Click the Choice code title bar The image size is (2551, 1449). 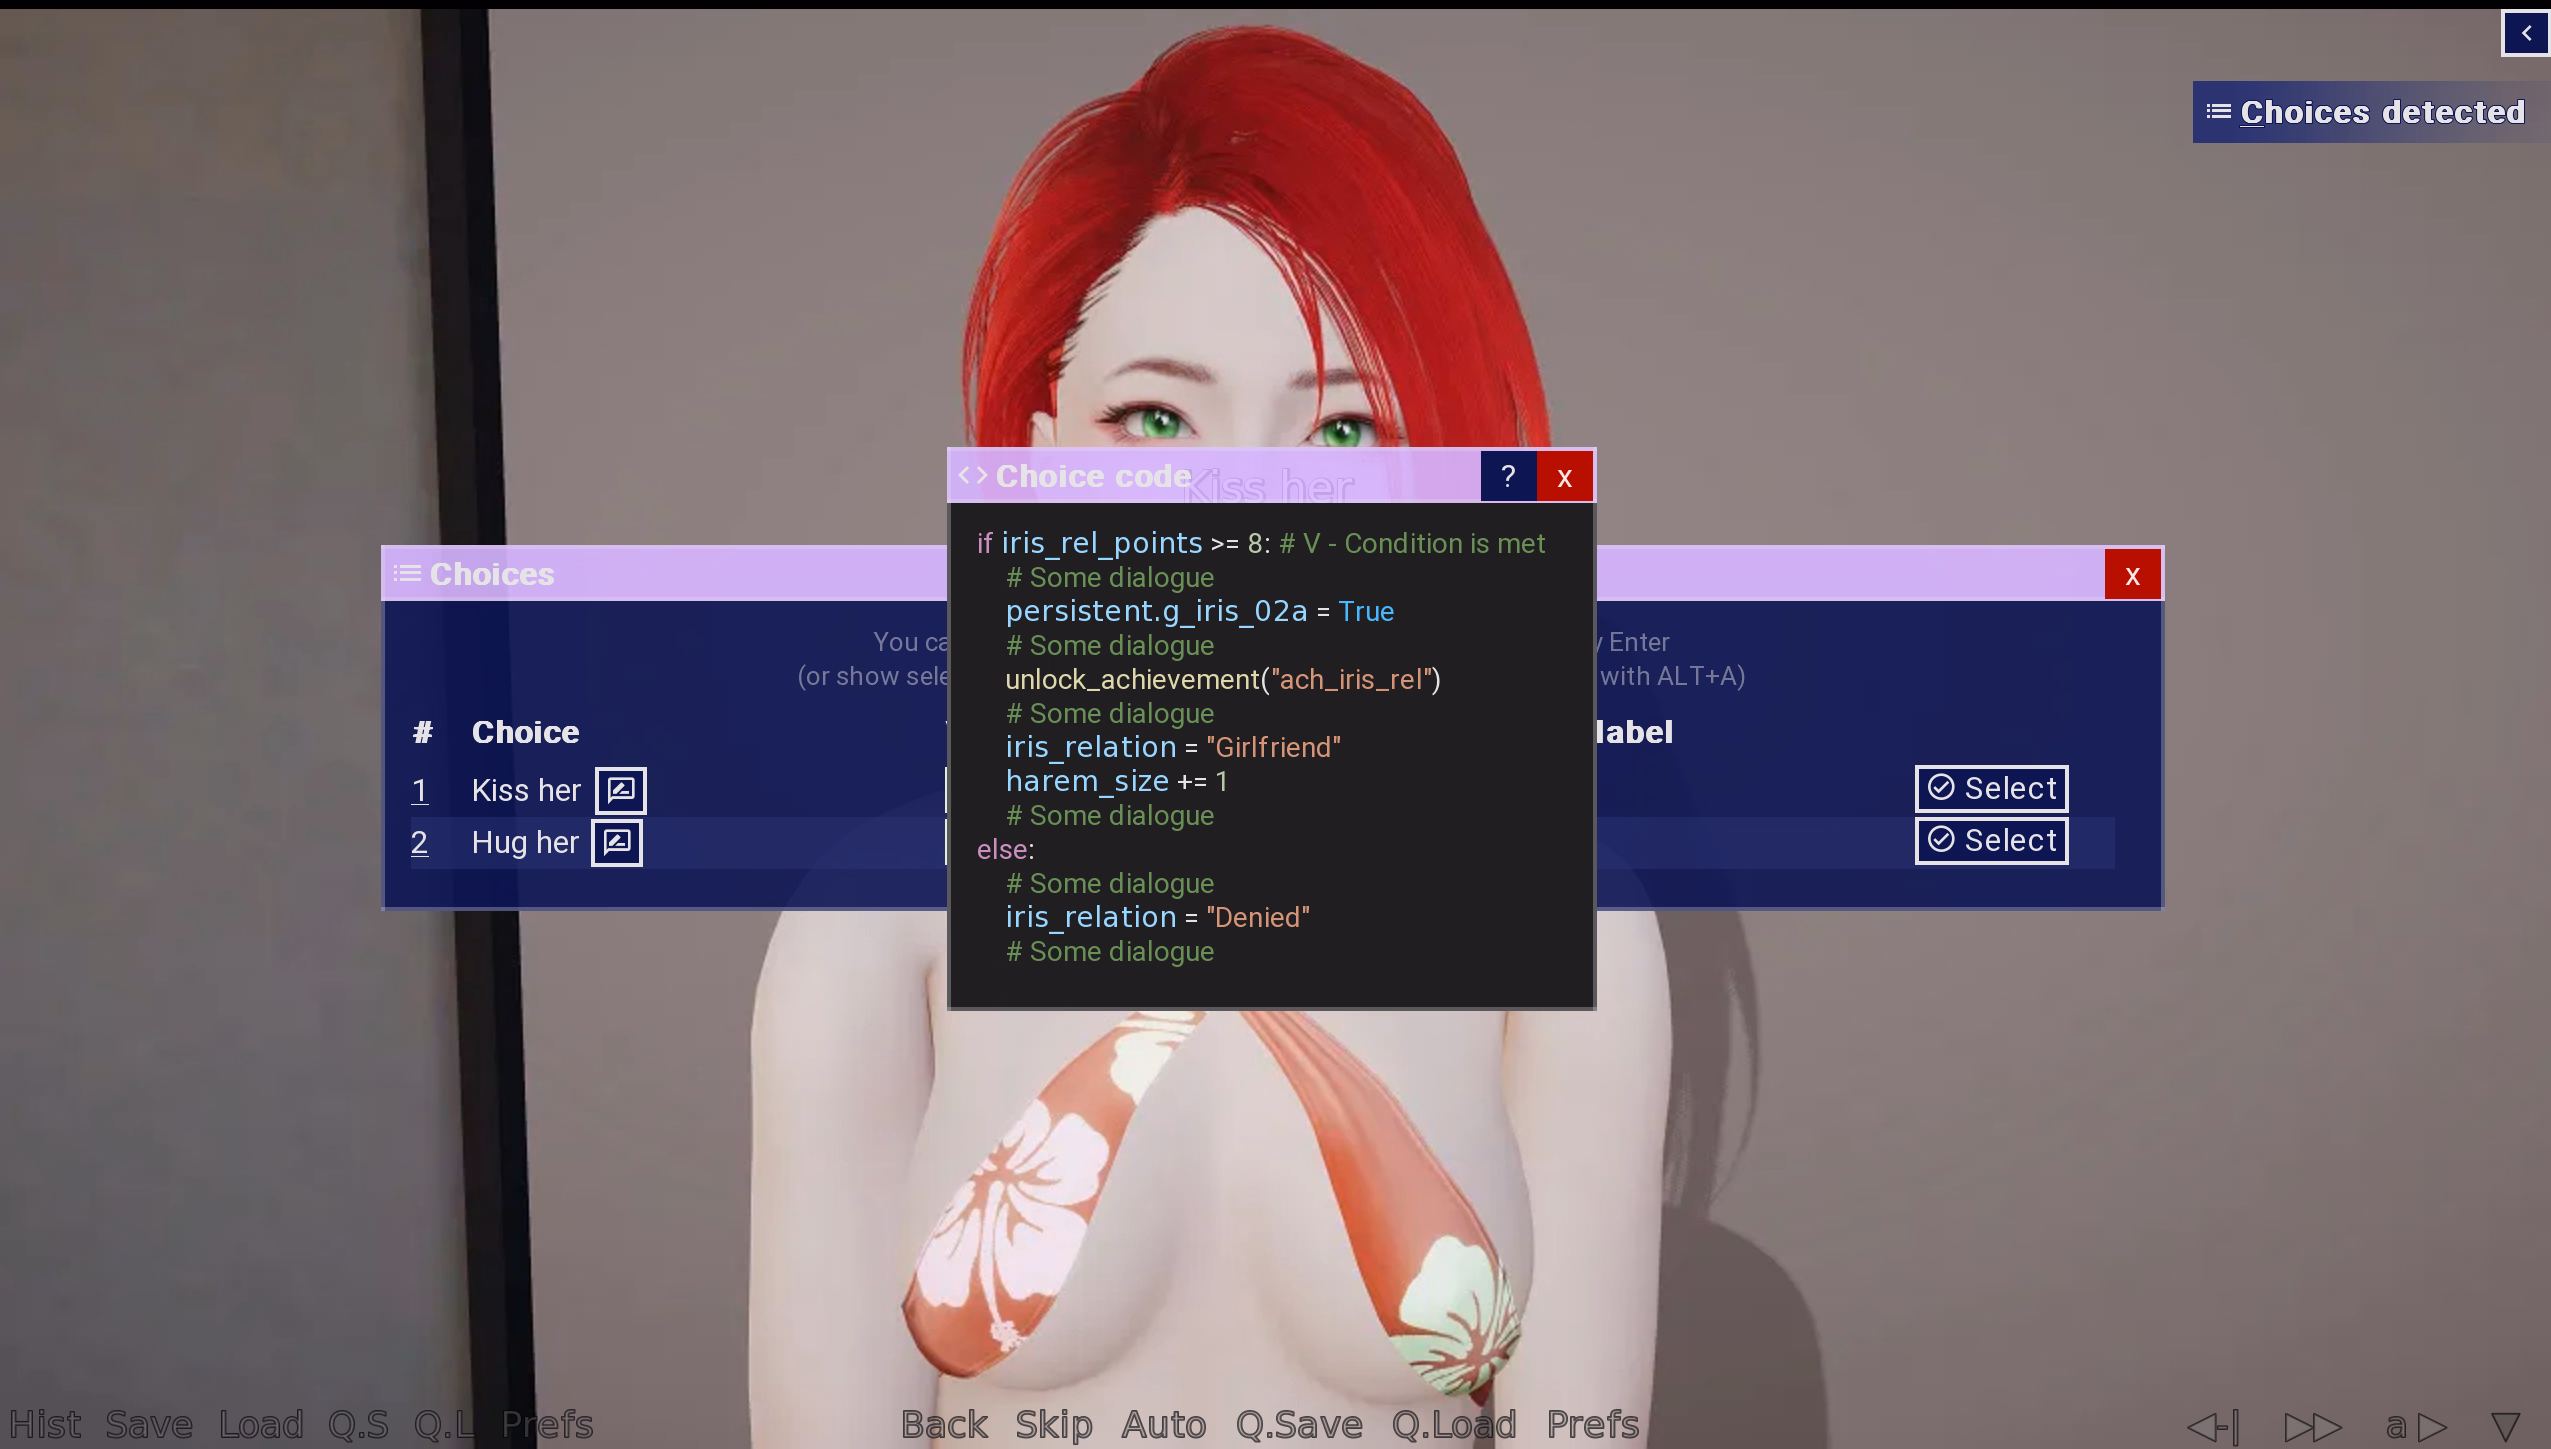click(1214, 476)
